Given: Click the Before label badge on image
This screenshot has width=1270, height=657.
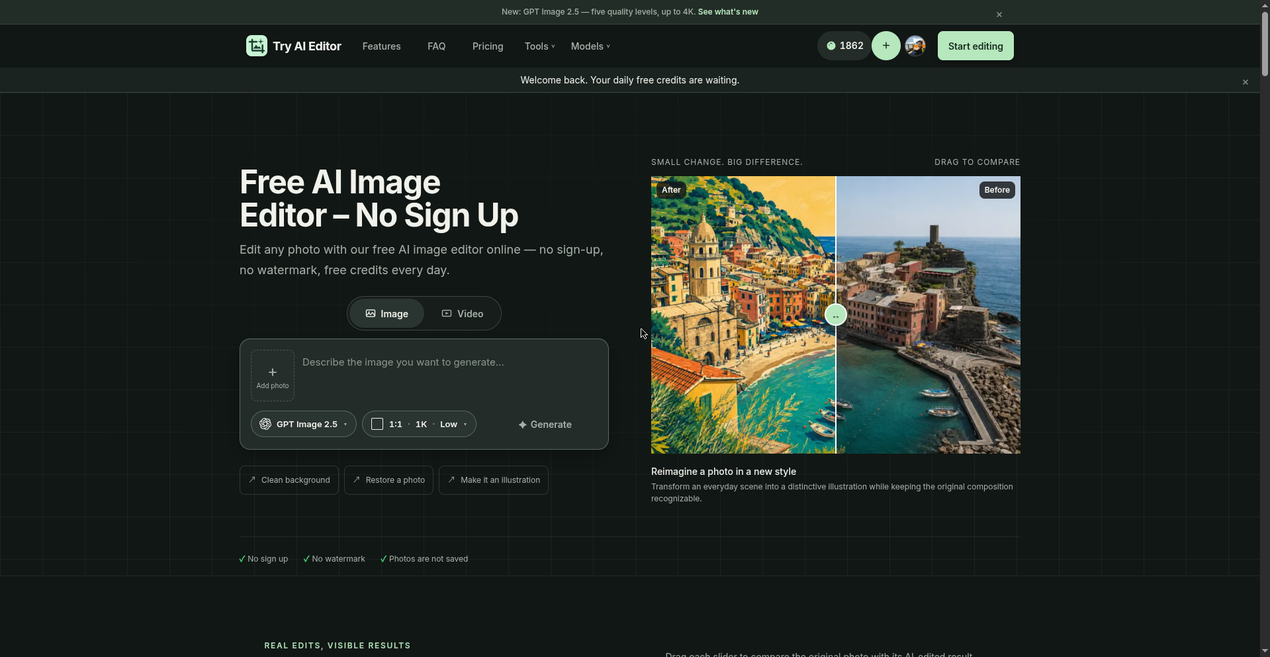Looking at the screenshot, I should click(997, 190).
